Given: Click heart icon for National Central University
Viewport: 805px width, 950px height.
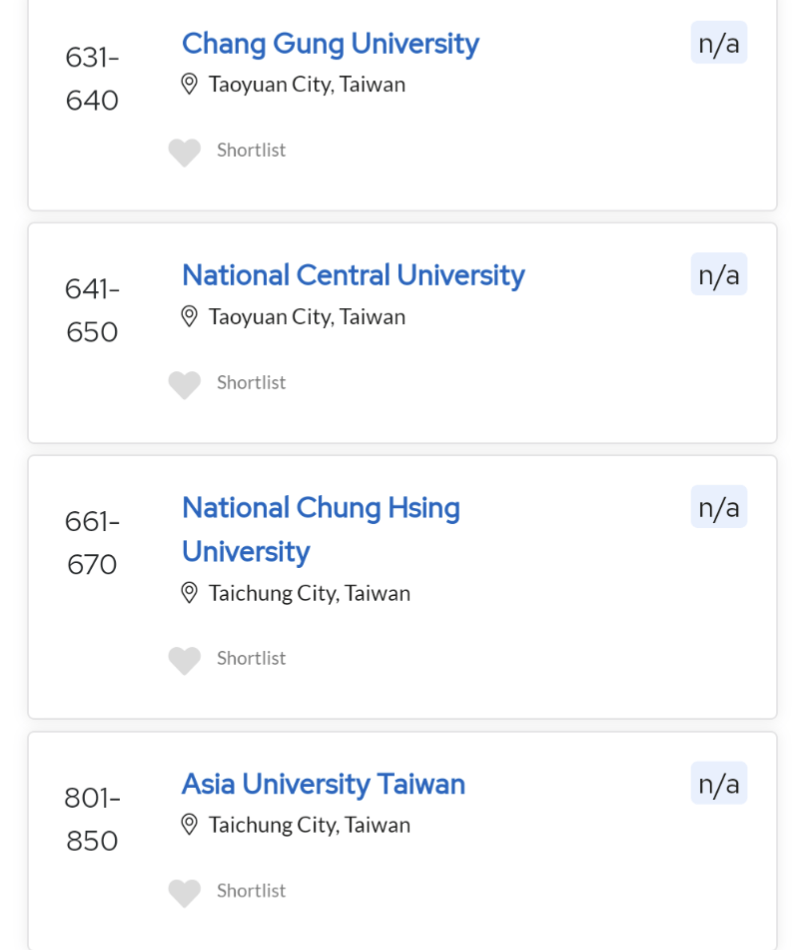Looking at the screenshot, I should pos(184,385).
